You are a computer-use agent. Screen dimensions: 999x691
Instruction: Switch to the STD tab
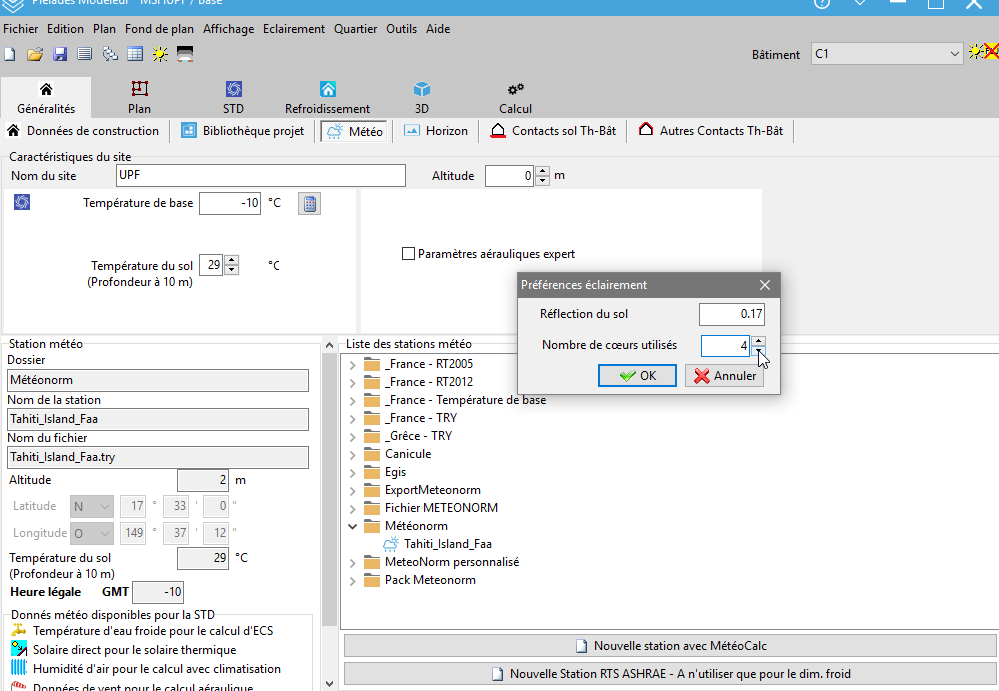point(233,97)
